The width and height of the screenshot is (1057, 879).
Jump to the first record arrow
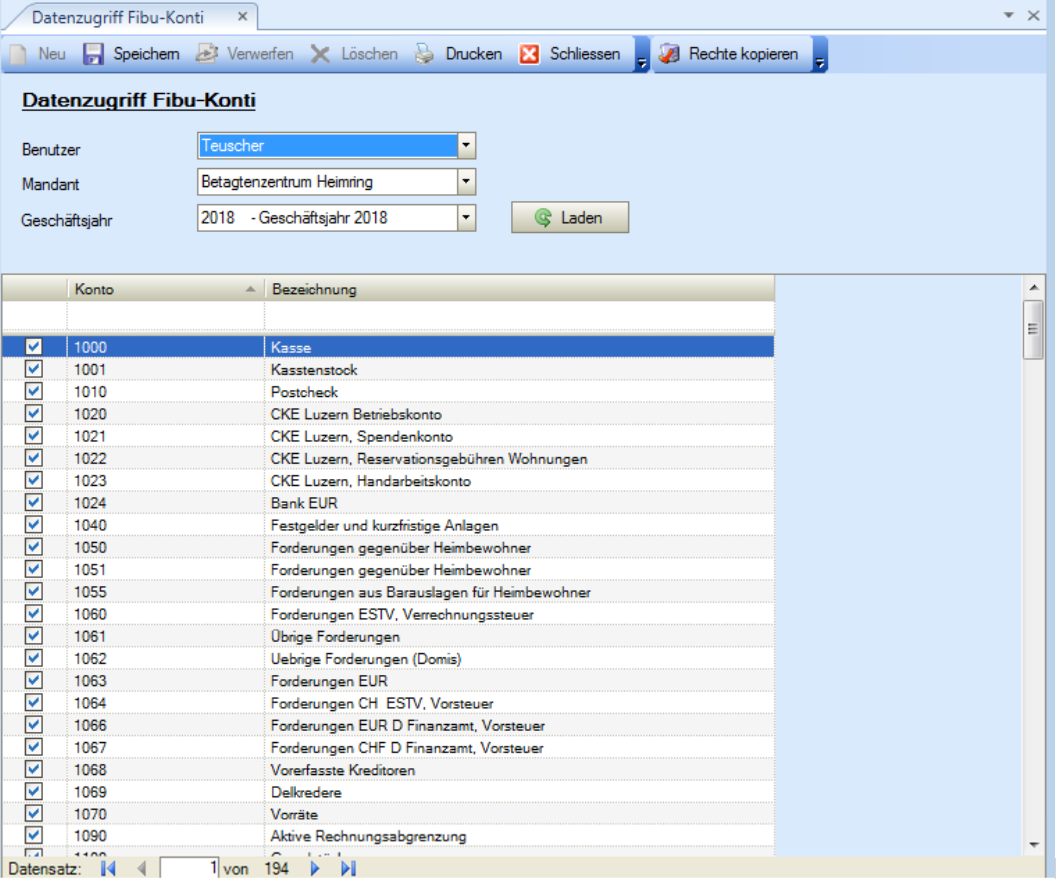pos(109,868)
